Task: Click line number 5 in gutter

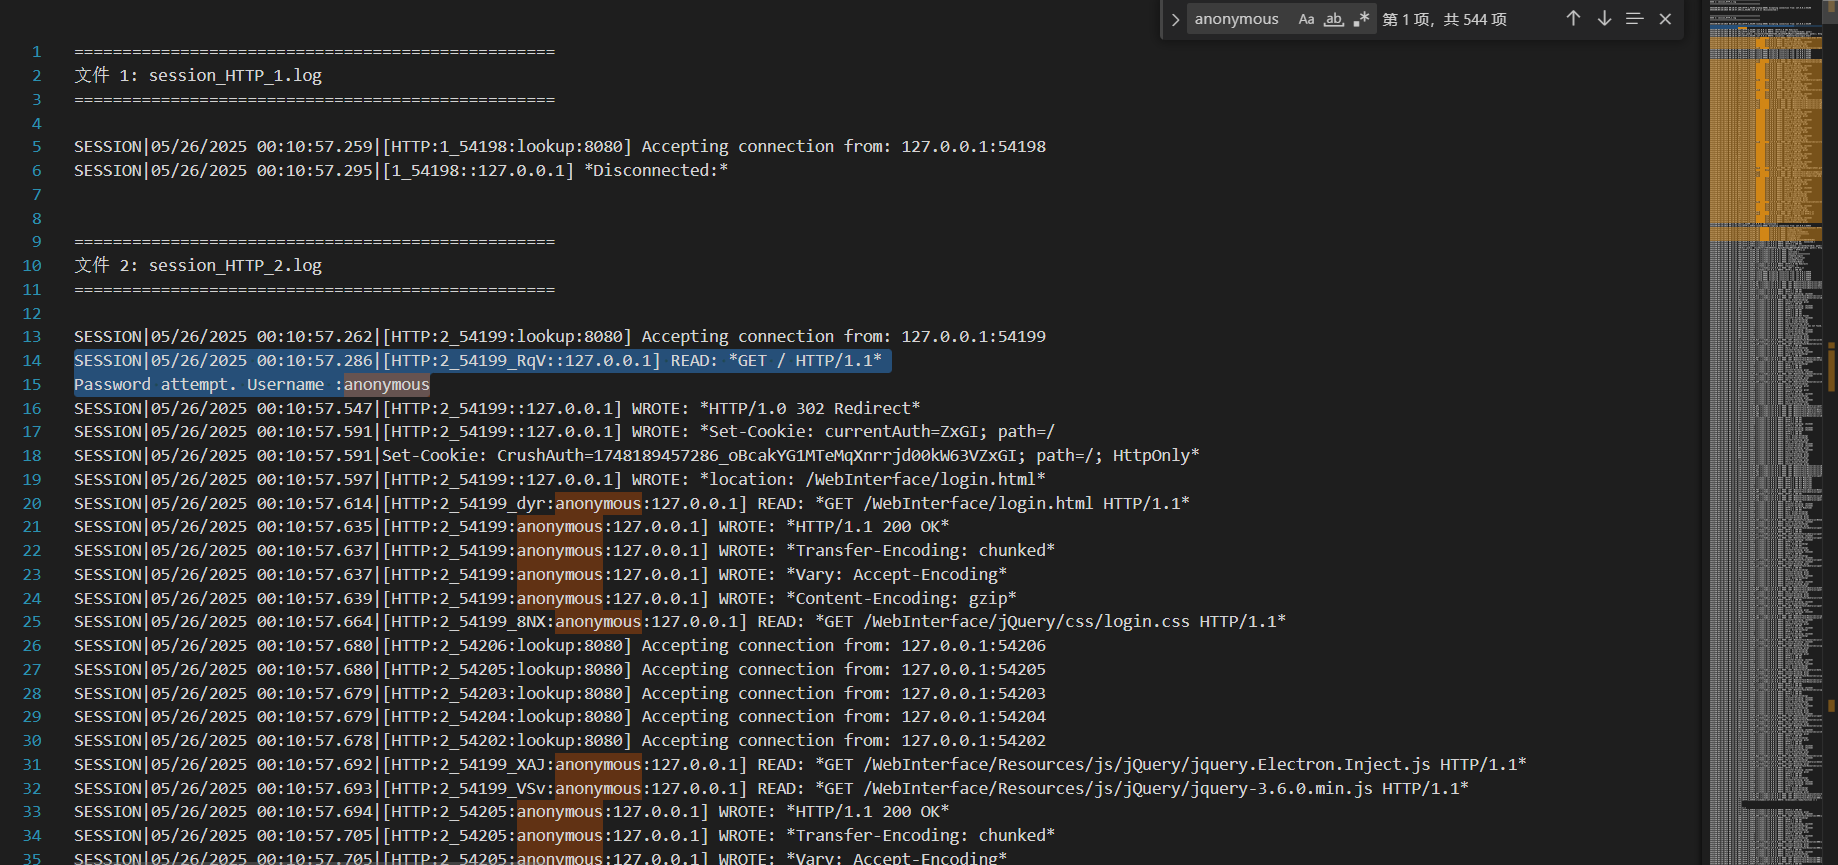Action: tap(37, 147)
